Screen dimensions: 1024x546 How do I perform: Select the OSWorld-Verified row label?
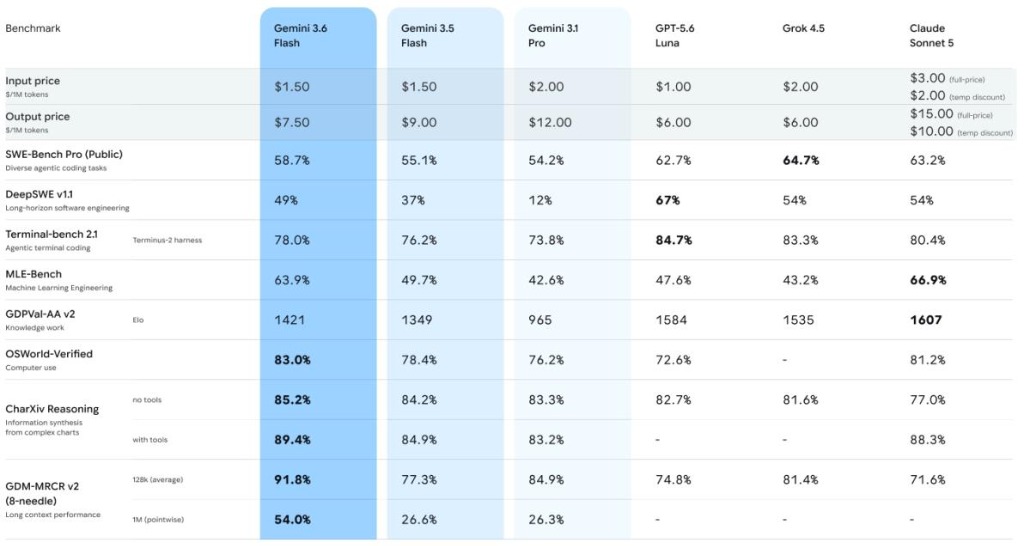coord(49,353)
